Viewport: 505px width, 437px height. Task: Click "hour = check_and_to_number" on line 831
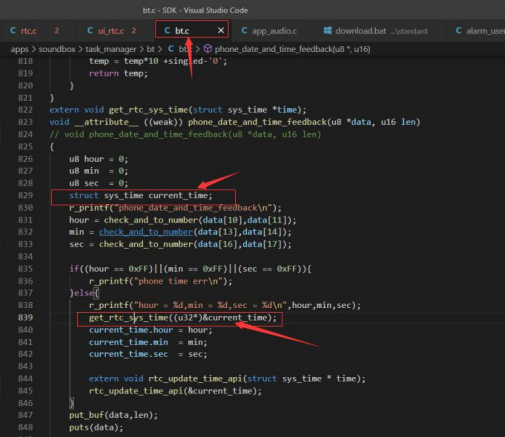183,220
